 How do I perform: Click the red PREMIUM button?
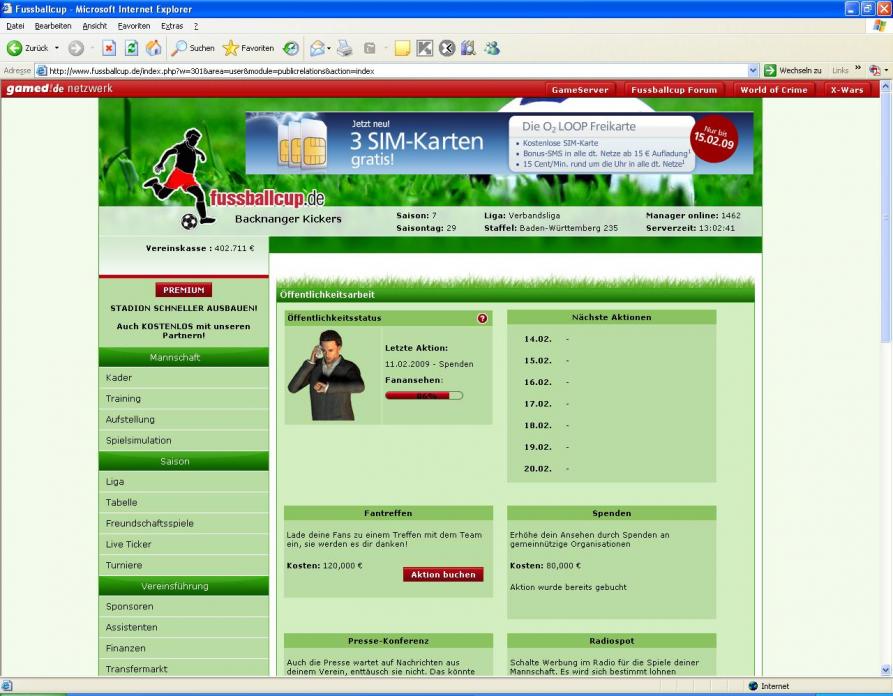(x=183, y=290)
